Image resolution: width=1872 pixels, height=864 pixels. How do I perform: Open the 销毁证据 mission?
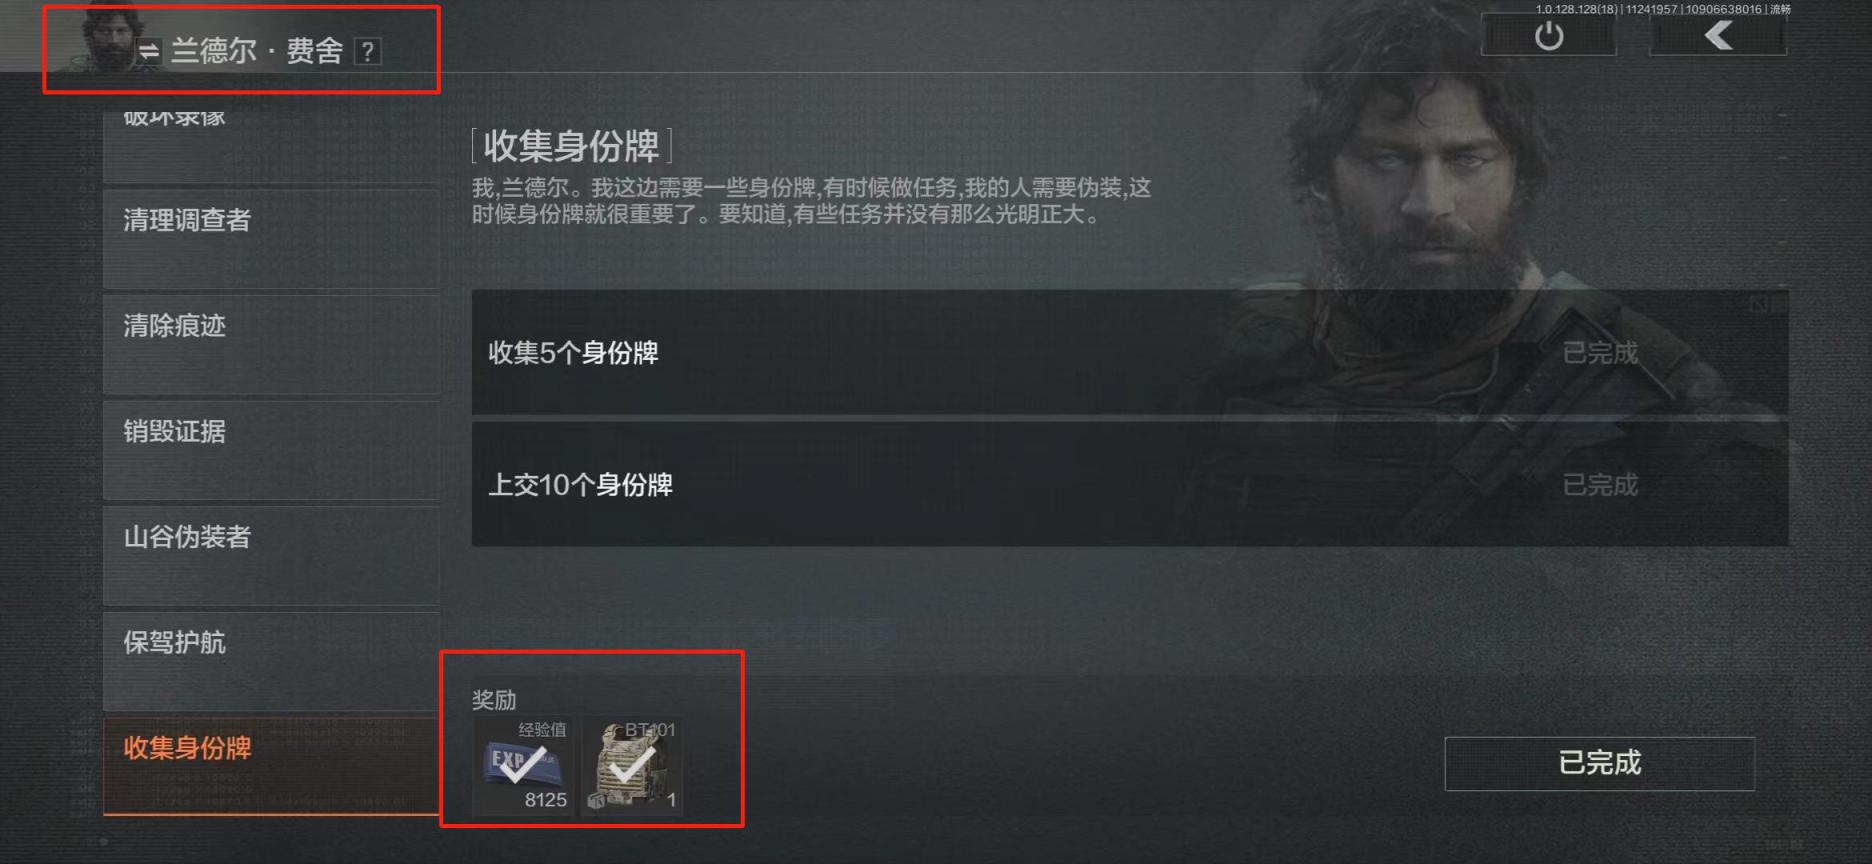point(271,450)
